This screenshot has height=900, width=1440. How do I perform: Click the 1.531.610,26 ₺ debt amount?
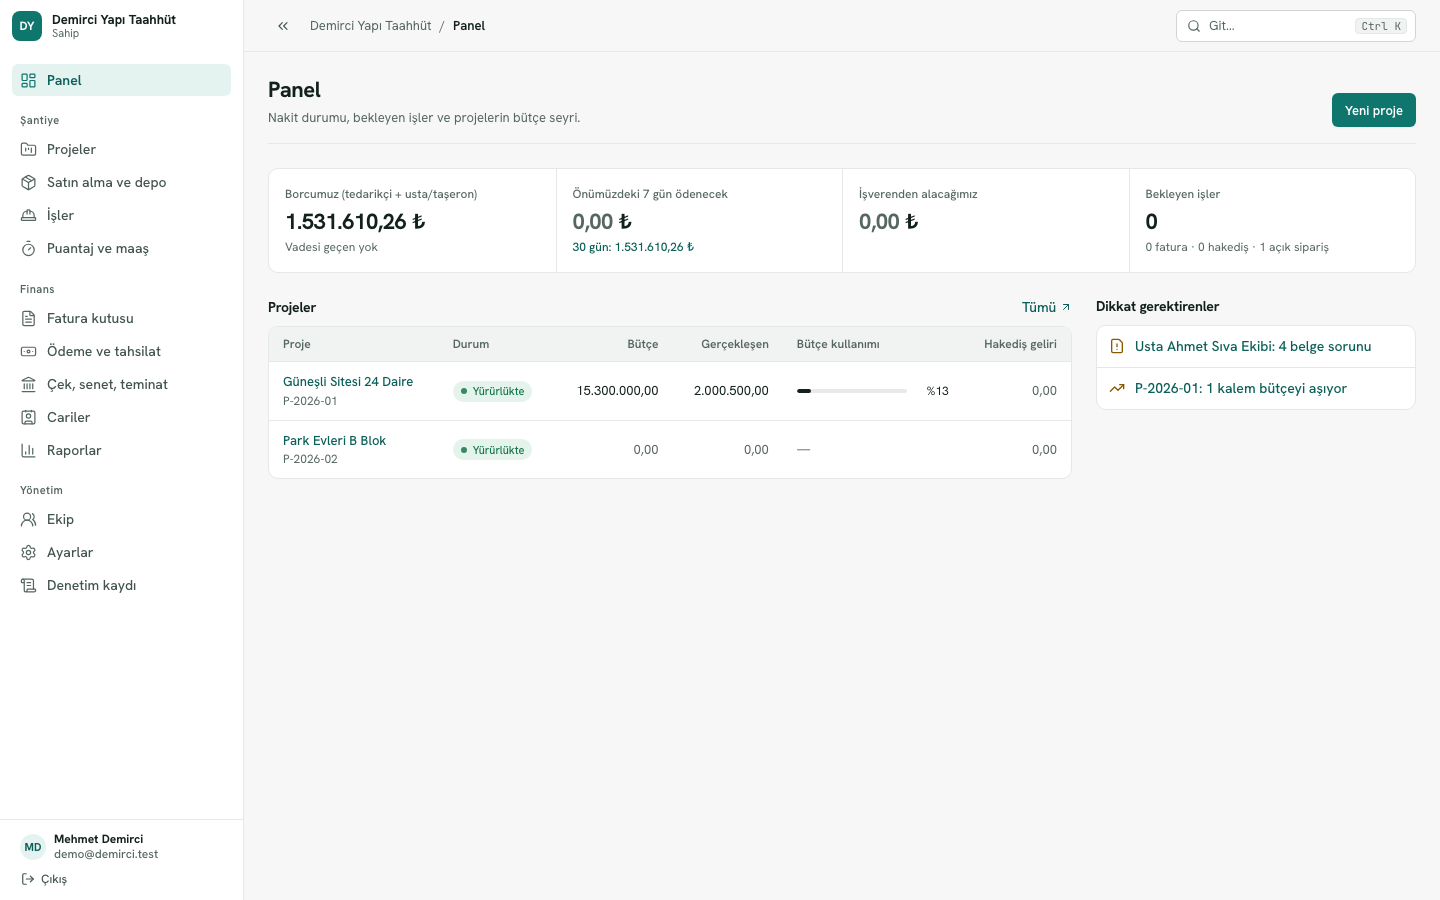click(x=355, y=221)
